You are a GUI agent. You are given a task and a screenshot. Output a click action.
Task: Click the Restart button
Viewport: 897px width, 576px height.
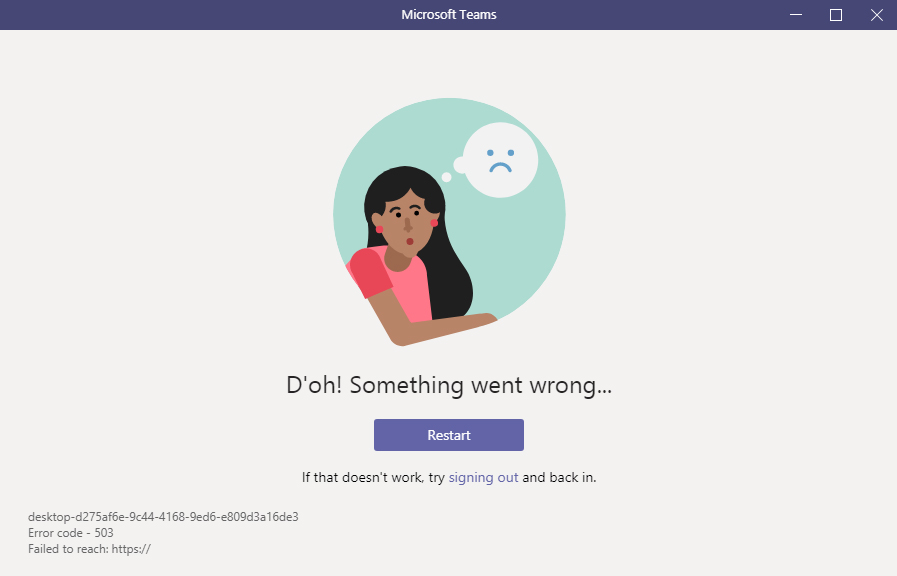[x=448, y=435]
